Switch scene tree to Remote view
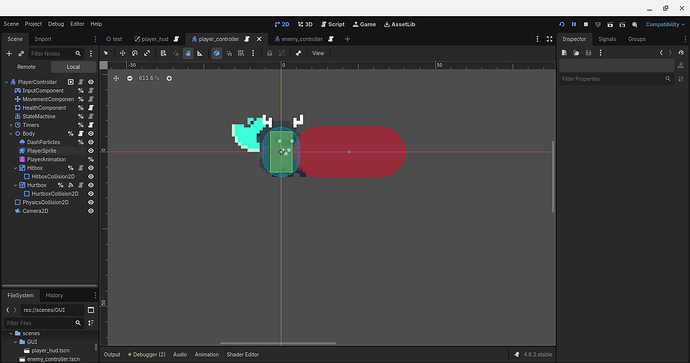 (x=26, y=67)
